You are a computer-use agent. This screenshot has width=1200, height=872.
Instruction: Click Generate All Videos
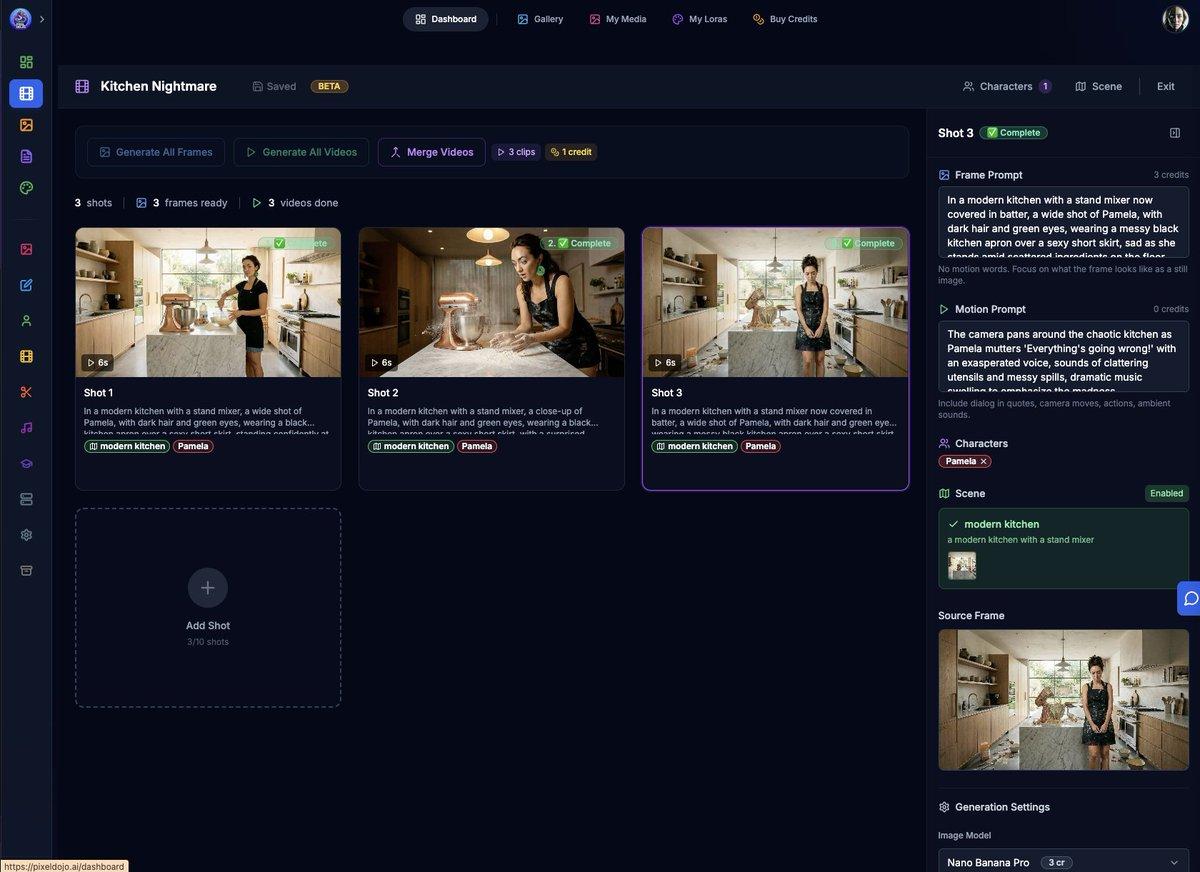coord(301,152)
